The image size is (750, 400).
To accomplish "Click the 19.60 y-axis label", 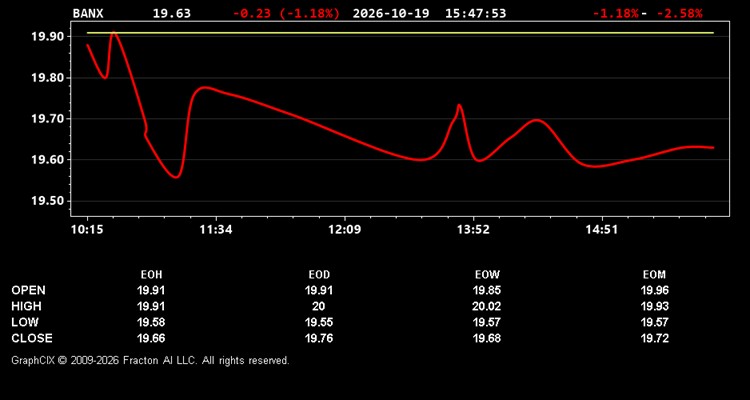I will pyautogui.click(x=48, y=160).
